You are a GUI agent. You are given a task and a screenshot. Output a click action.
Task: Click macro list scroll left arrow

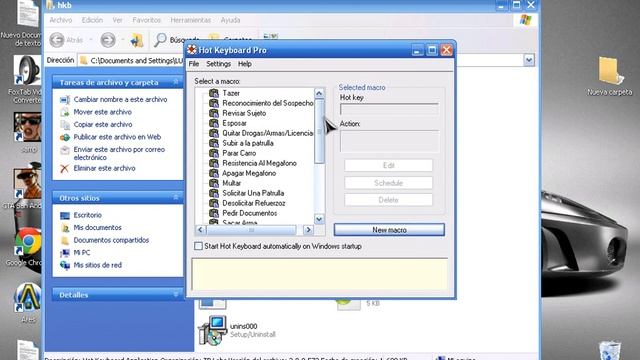200,230
